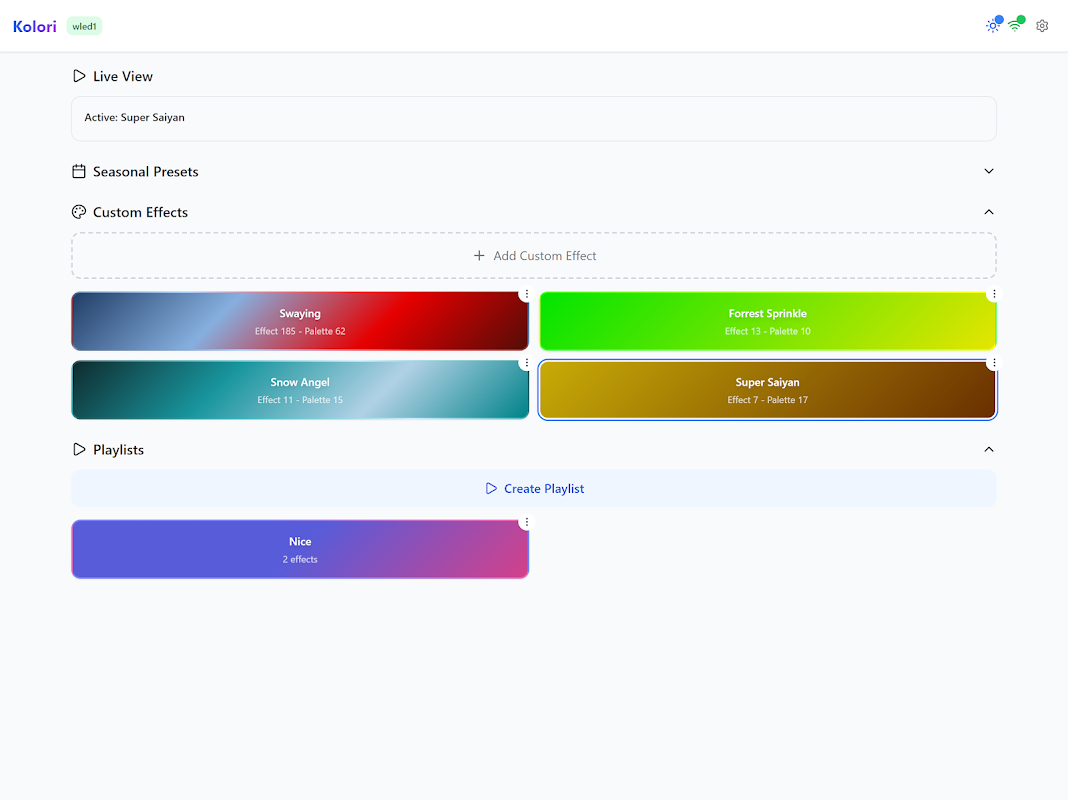This screenshot has width=1068, height=800.
Task: Select the Super Saiyan effect card
Action: (768, 390)
